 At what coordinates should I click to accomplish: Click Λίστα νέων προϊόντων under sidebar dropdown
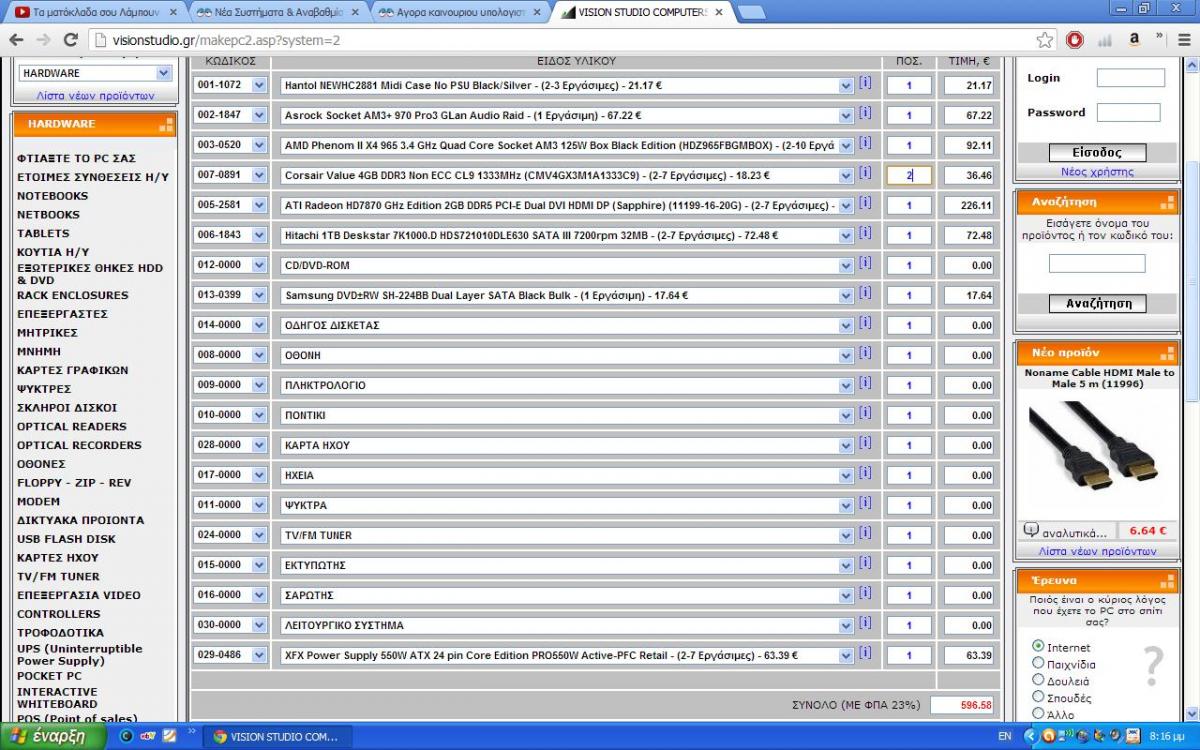click(x=95, y=96)
